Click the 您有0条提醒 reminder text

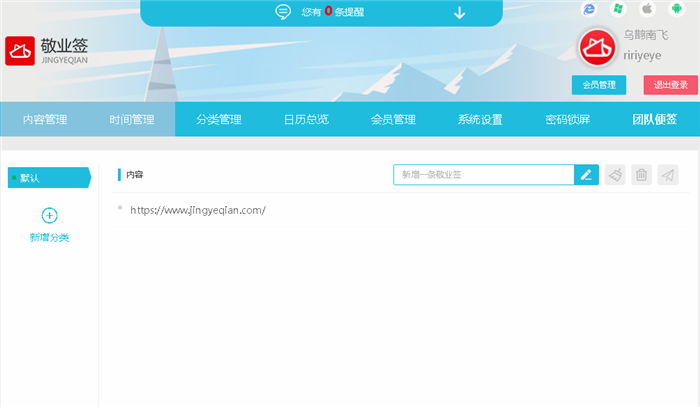tap(333, 12)
